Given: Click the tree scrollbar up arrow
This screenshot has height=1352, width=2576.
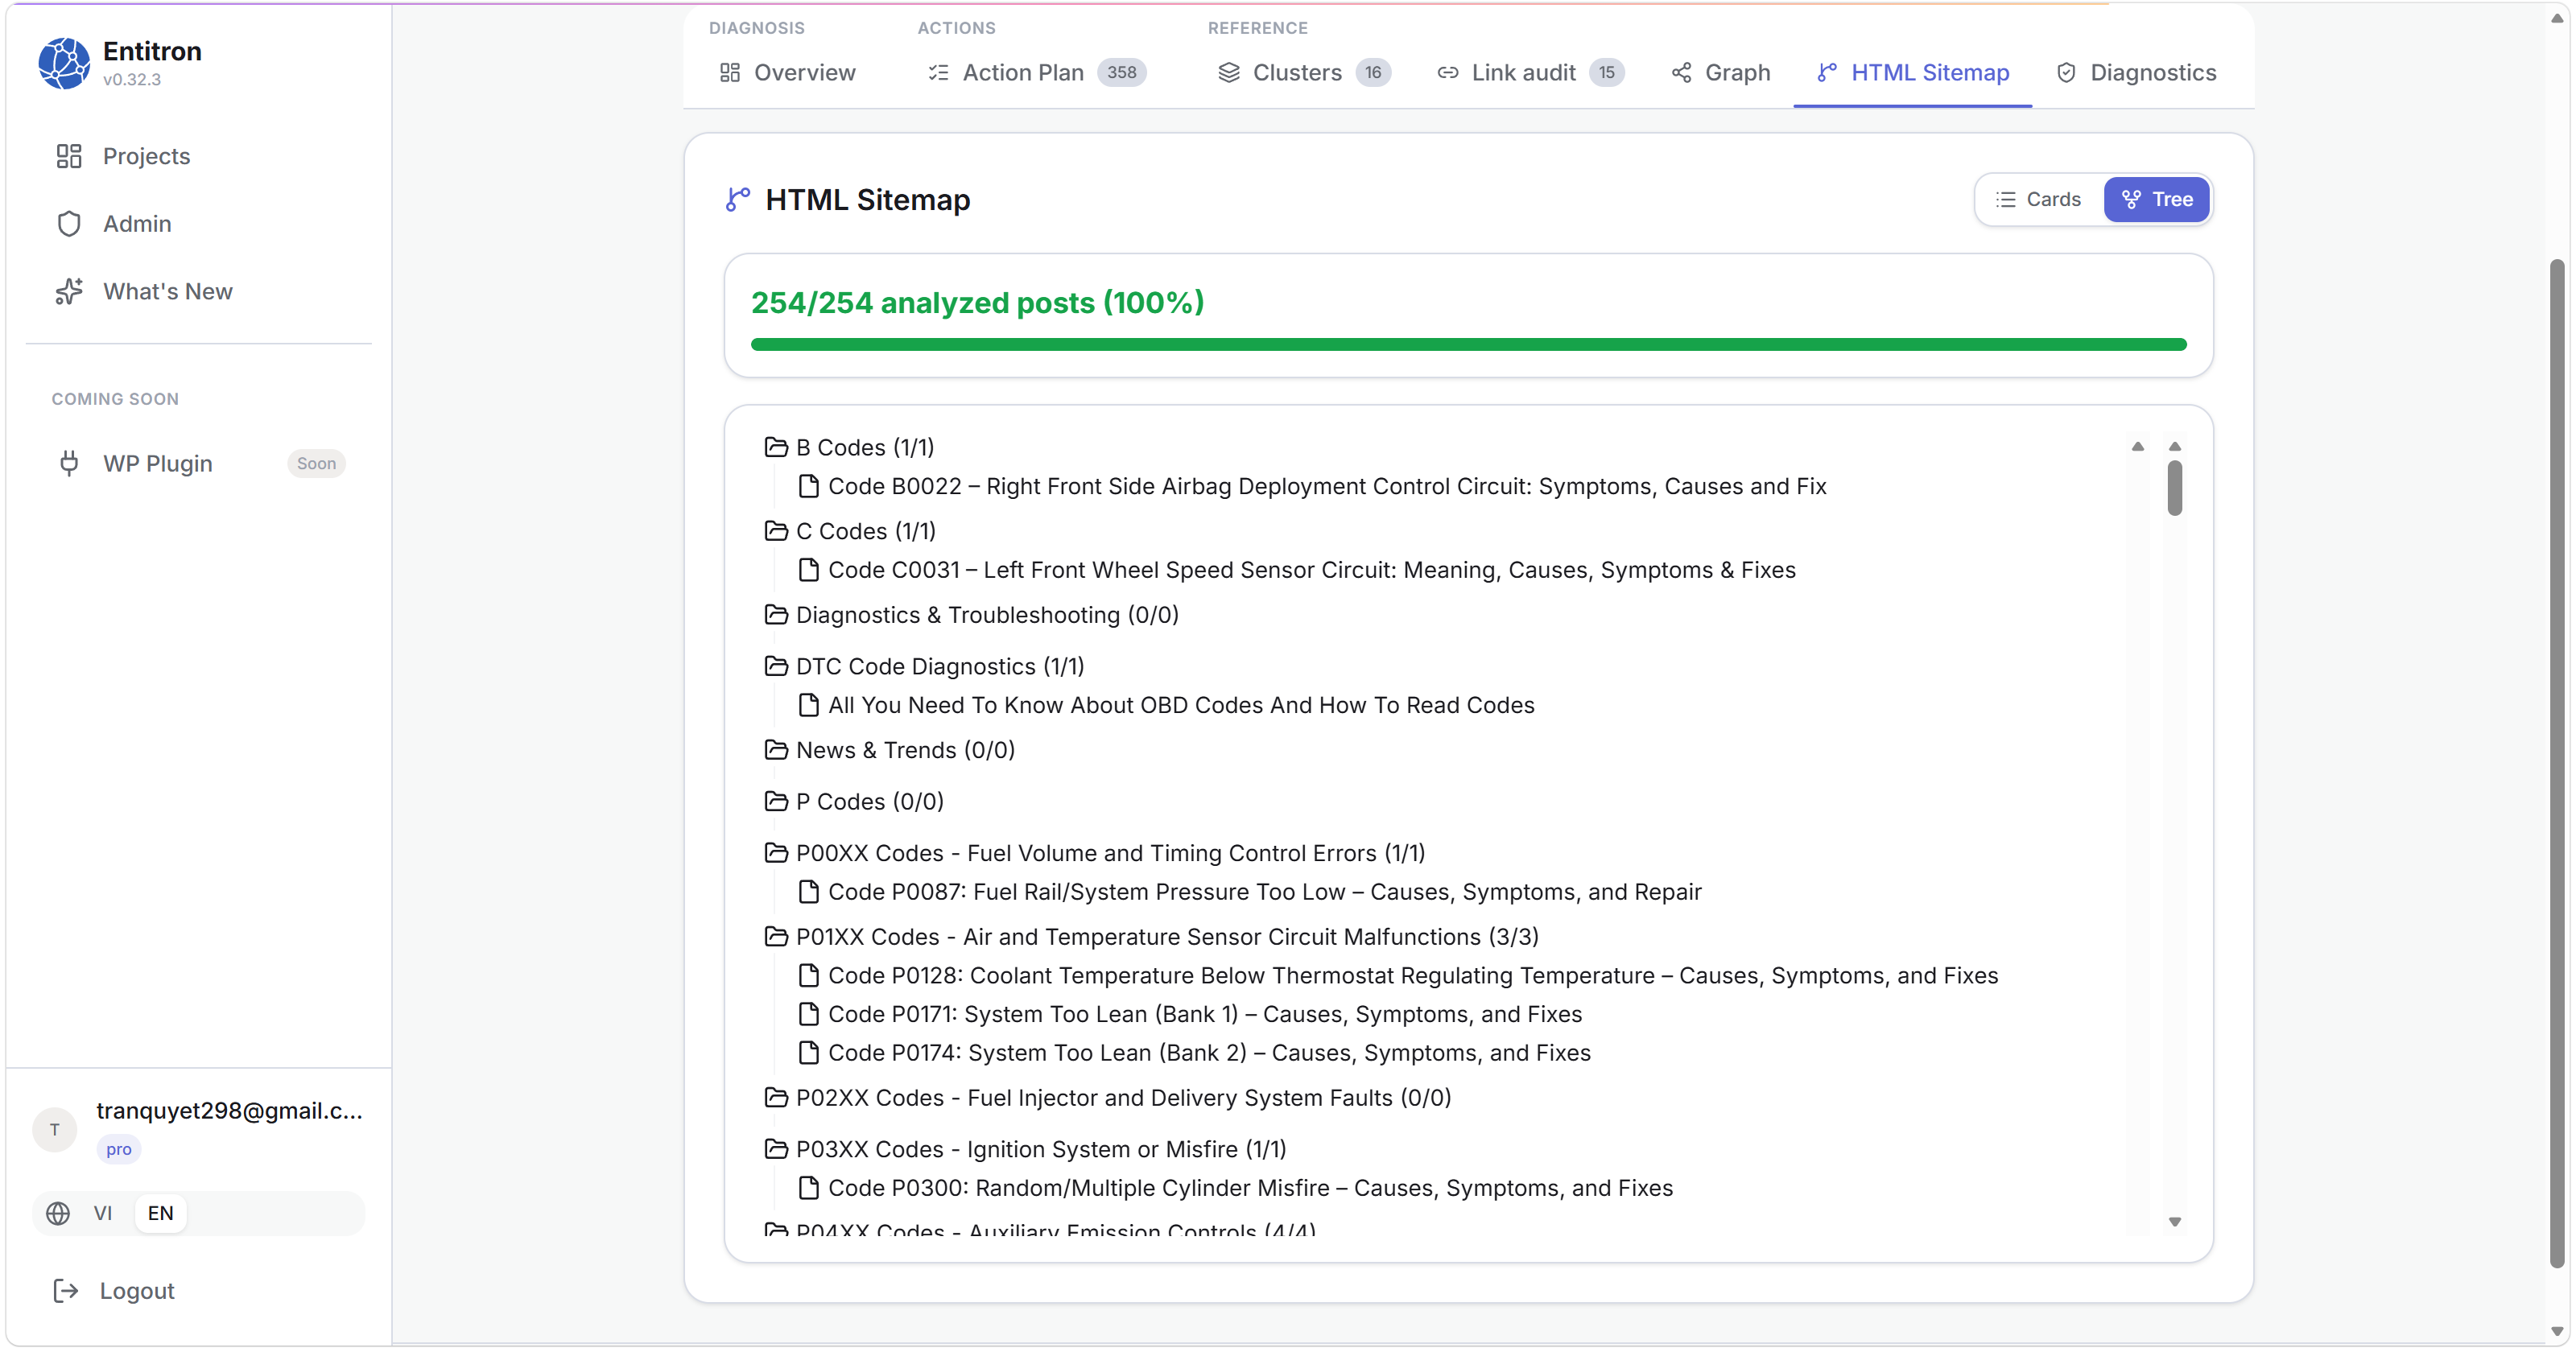Looking at the screenshot, I should (x=2174, y=446).
